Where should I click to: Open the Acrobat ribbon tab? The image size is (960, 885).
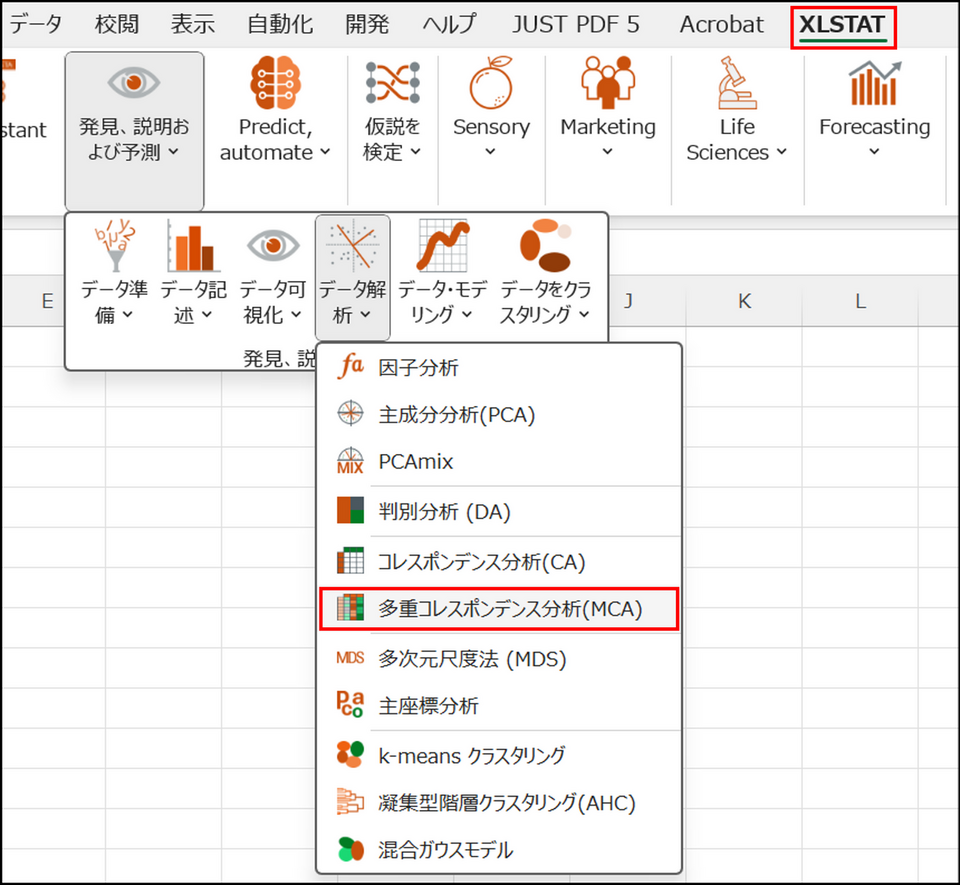[721, 24]
